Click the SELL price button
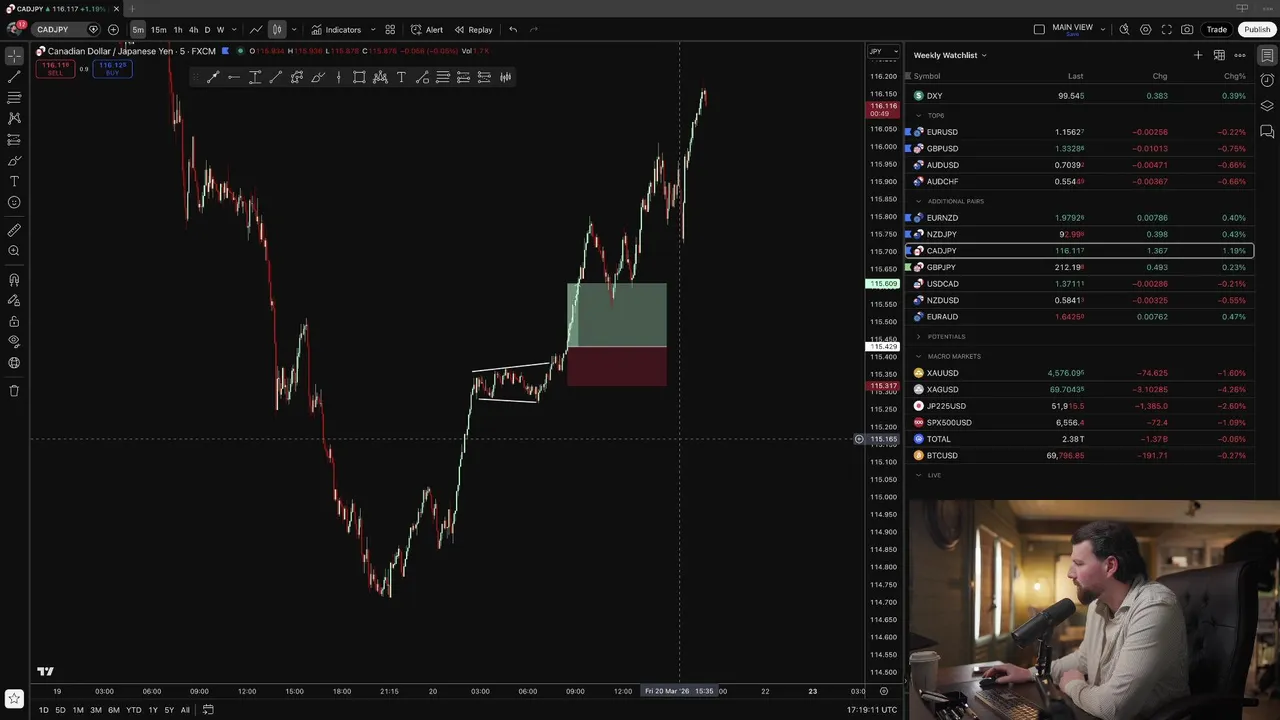This screenshot has width=1280, height=720. coord(55,69)
